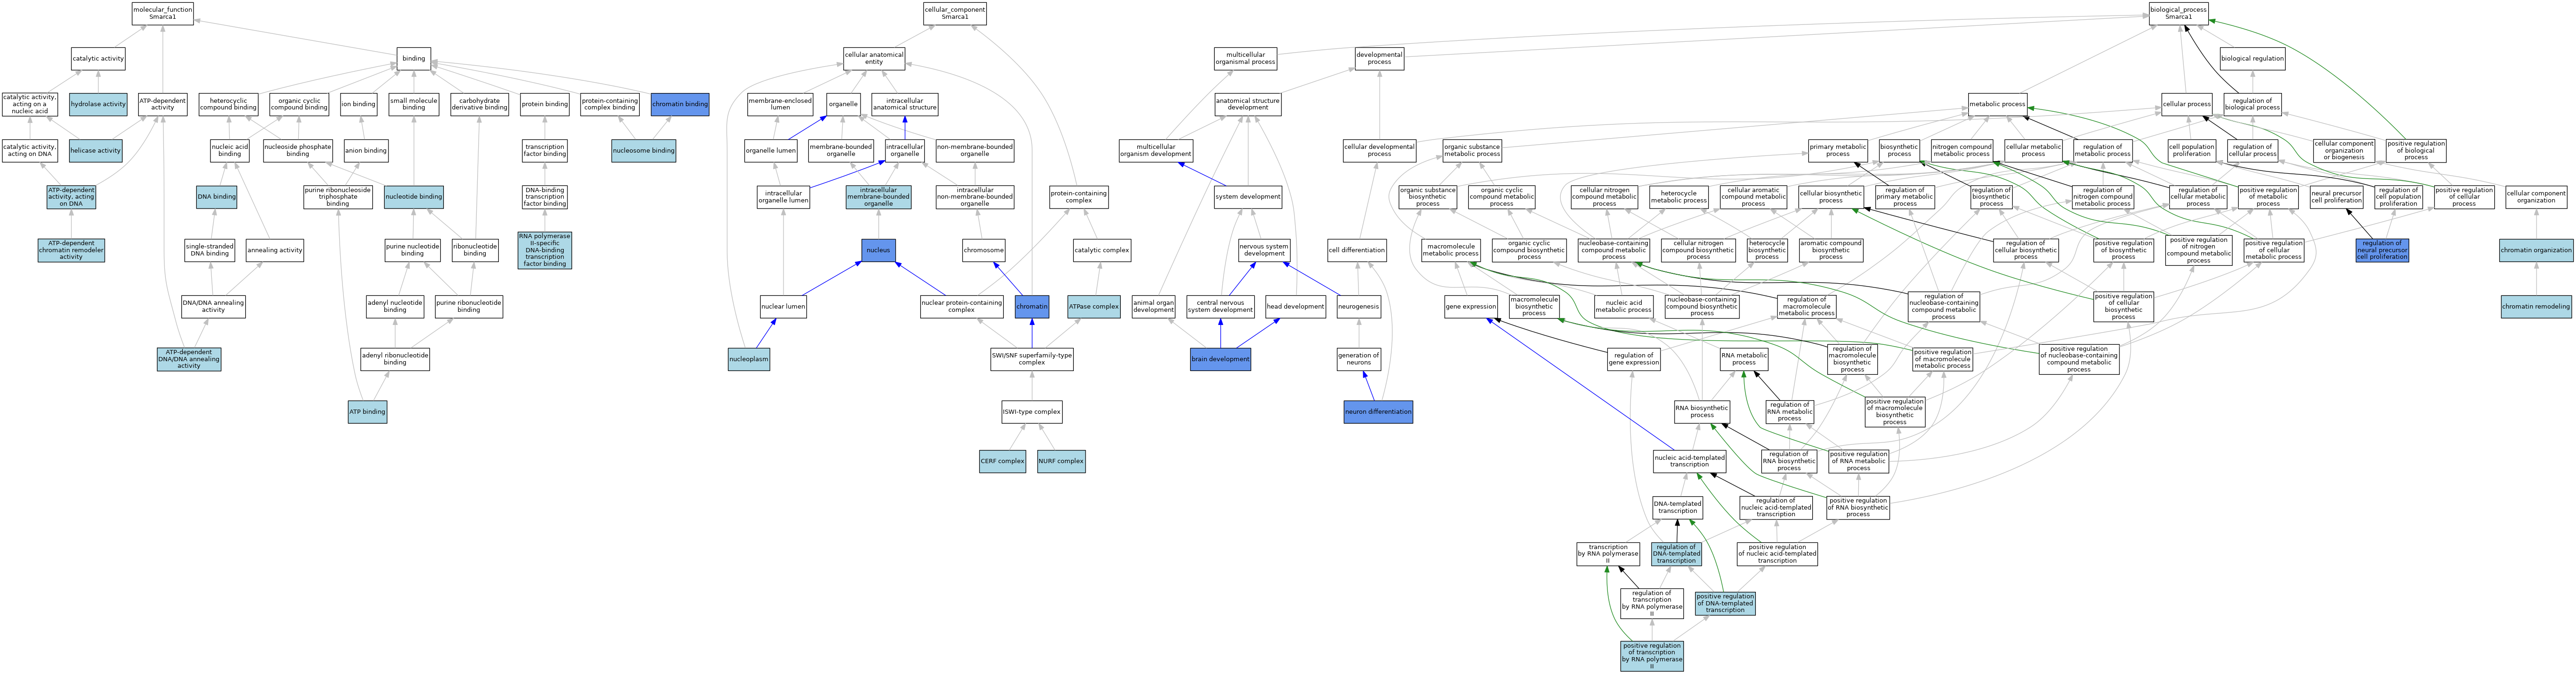Click the catalytic complex node
The width and height of the screenshot is (2576, 674).
click(x=1102, y=250)
